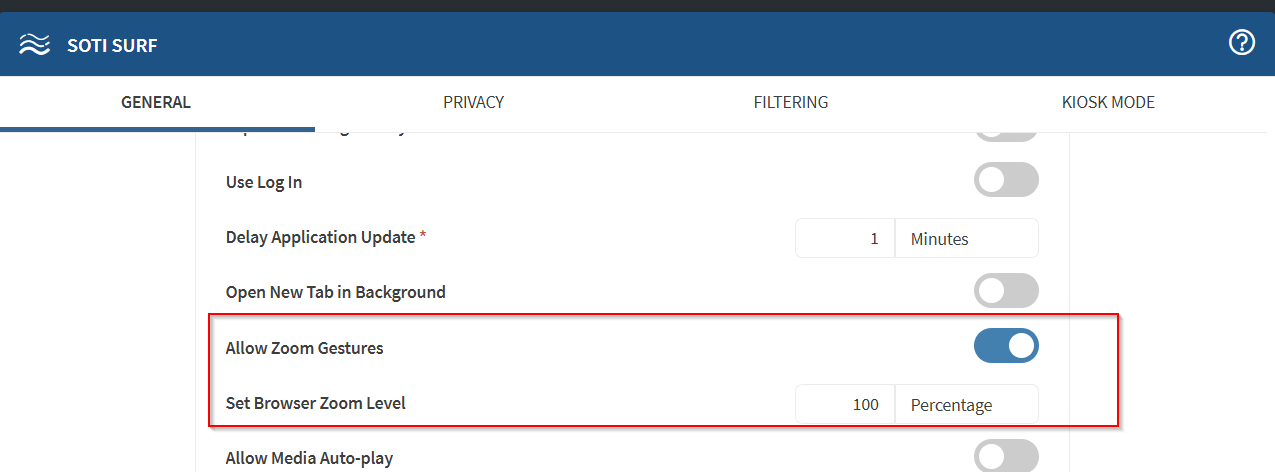The width and height of the screenshot is (1275, 472).
Task: Turn on Open New Tab in Background
Action: 1006,291
